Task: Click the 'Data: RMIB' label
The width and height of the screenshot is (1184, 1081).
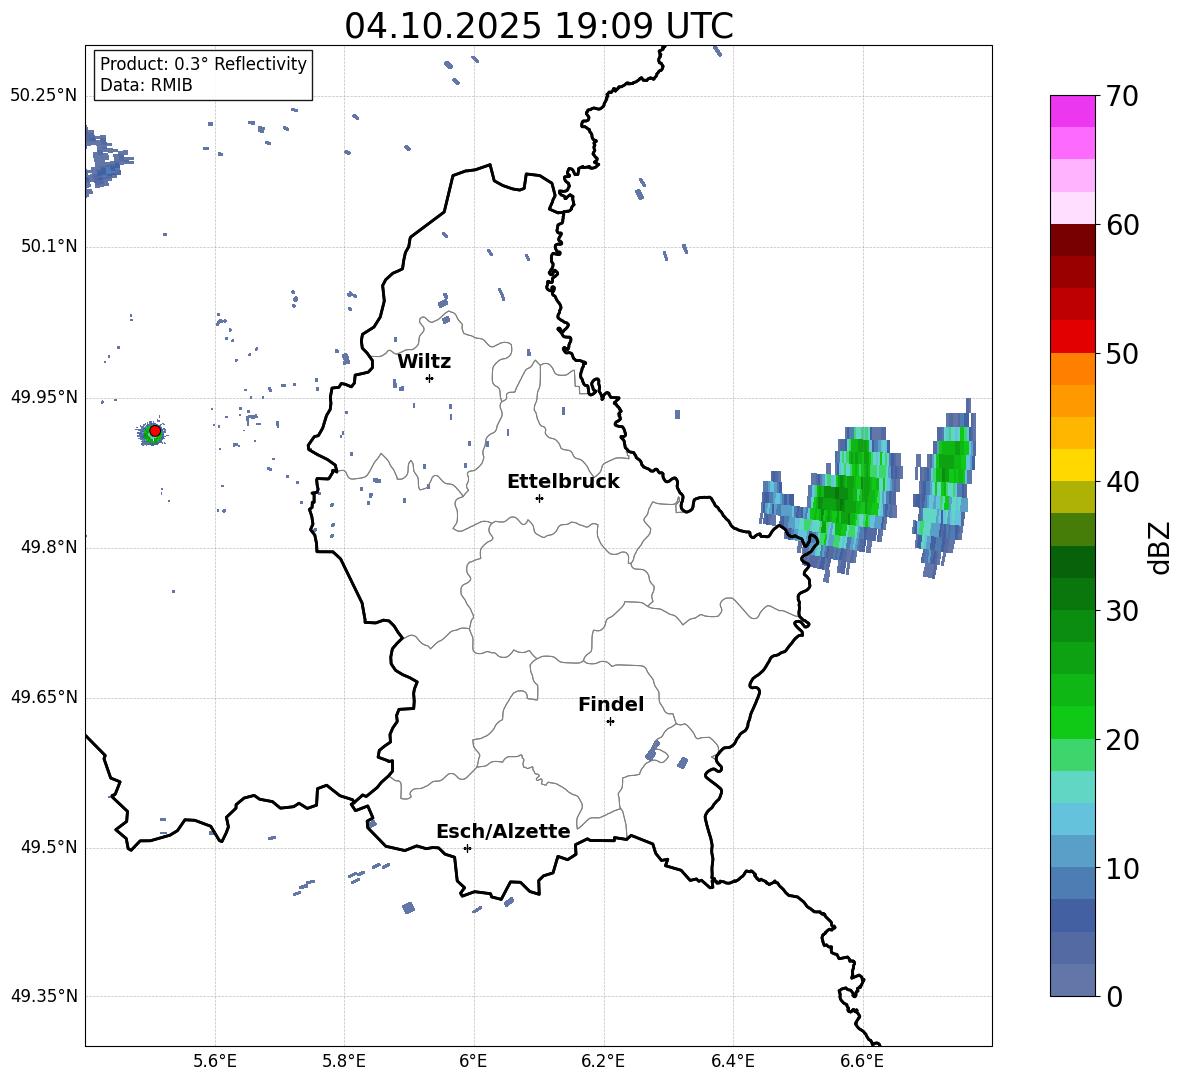Action: coord(146,85)
